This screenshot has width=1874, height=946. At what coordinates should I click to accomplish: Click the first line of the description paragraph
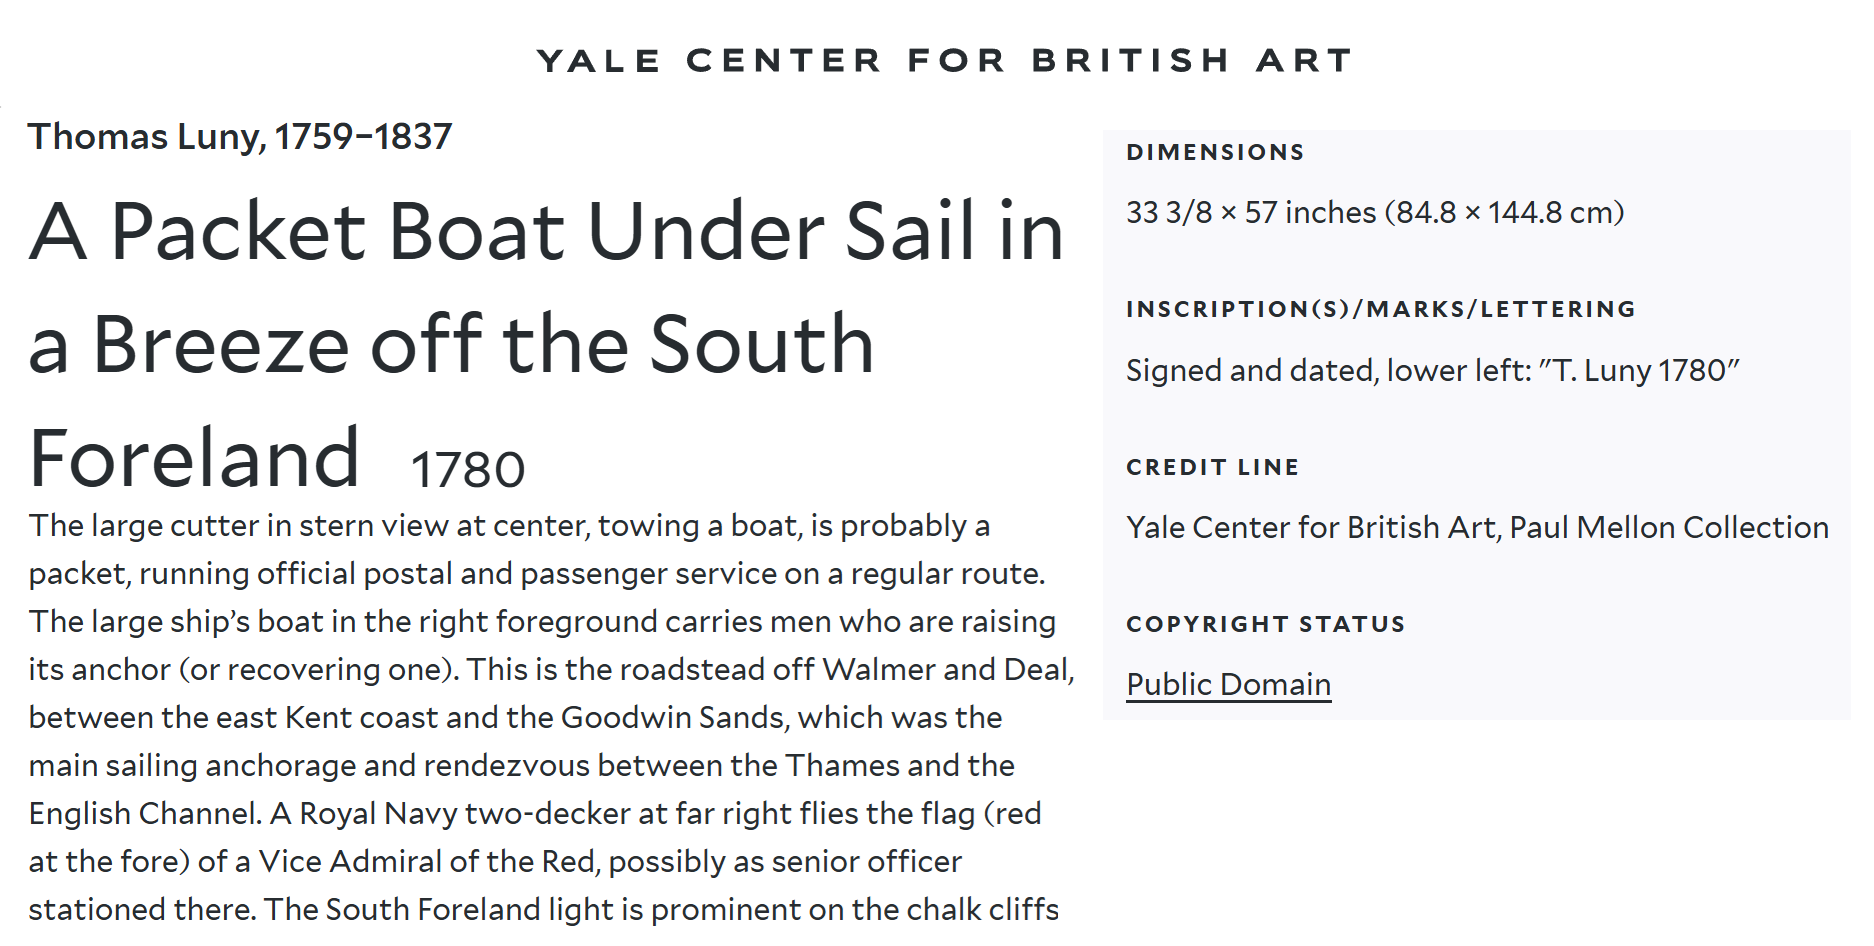509,526
